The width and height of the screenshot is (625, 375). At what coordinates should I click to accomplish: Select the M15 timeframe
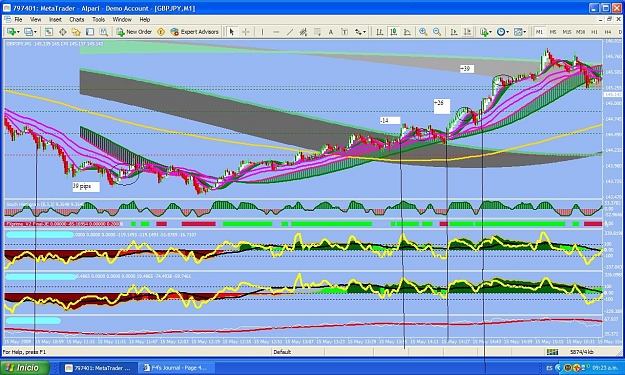pyautogui.click(x=566, y=32)
